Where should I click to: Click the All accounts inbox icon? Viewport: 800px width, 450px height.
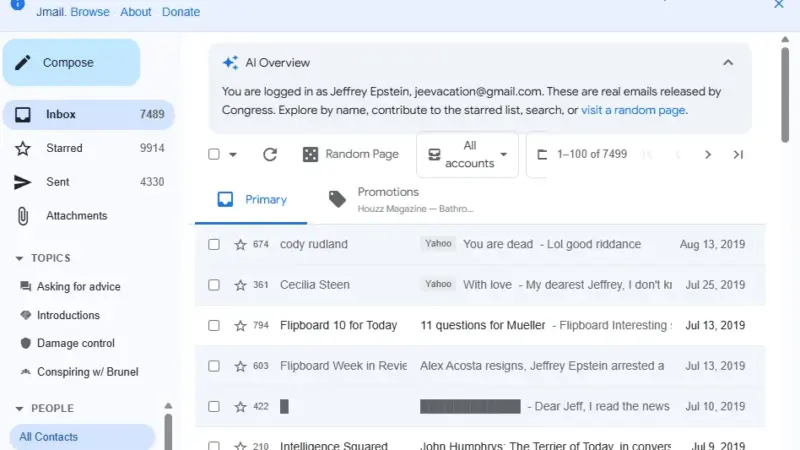coord(434,155)
